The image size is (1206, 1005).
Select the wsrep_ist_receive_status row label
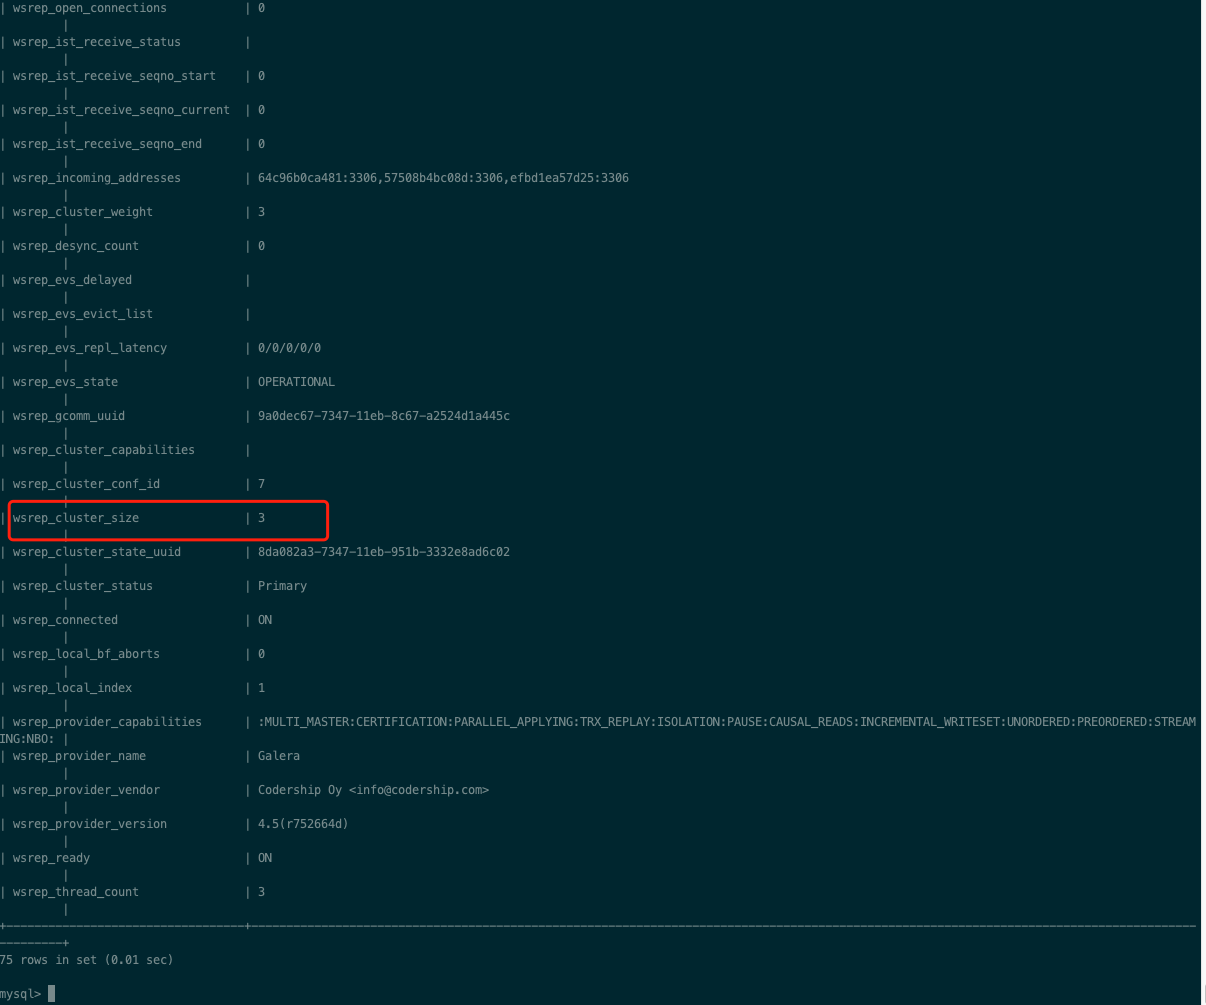[97, 42]
